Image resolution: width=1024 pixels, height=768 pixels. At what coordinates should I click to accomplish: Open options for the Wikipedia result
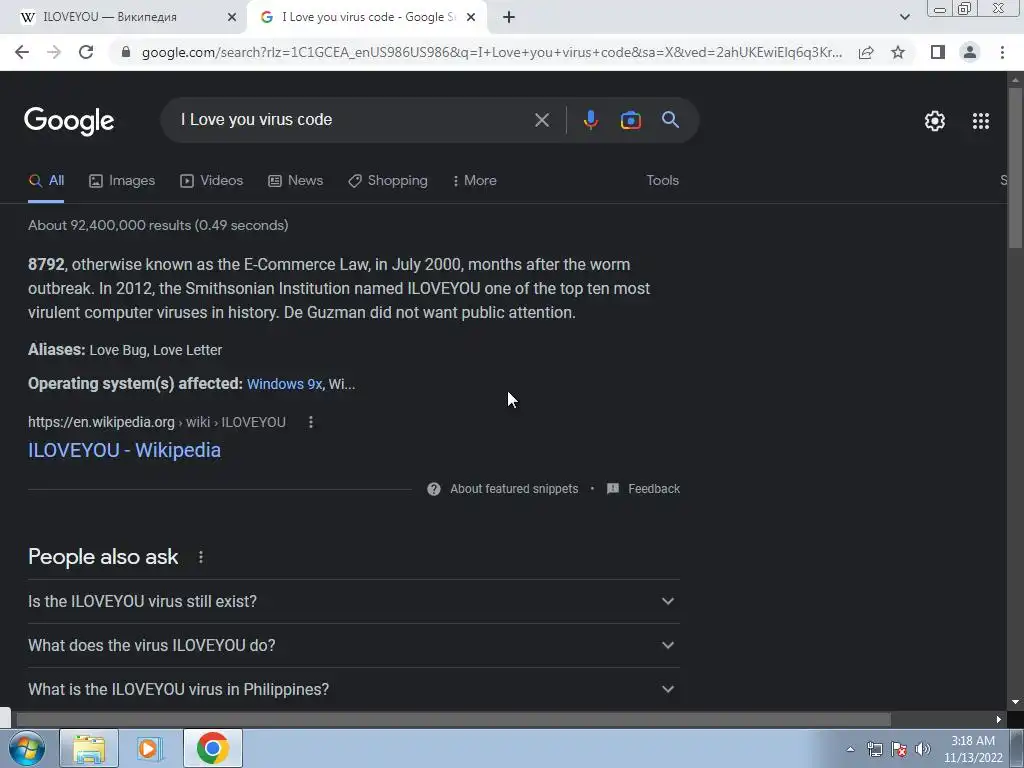pos(311,423)
